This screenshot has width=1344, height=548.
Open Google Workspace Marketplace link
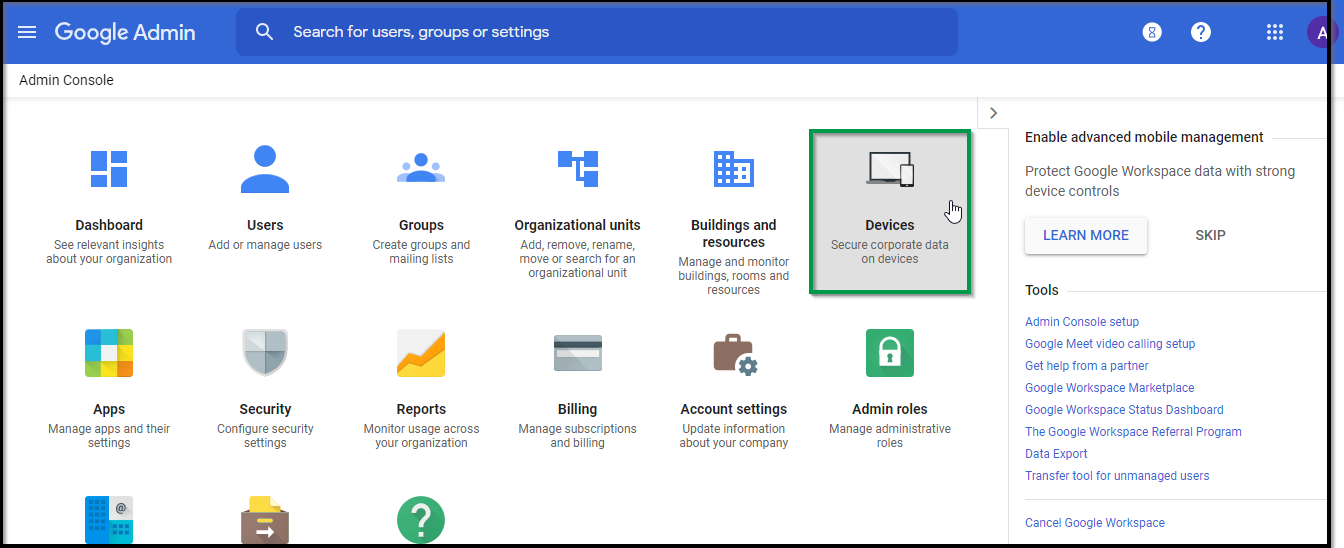[1109, 388]
